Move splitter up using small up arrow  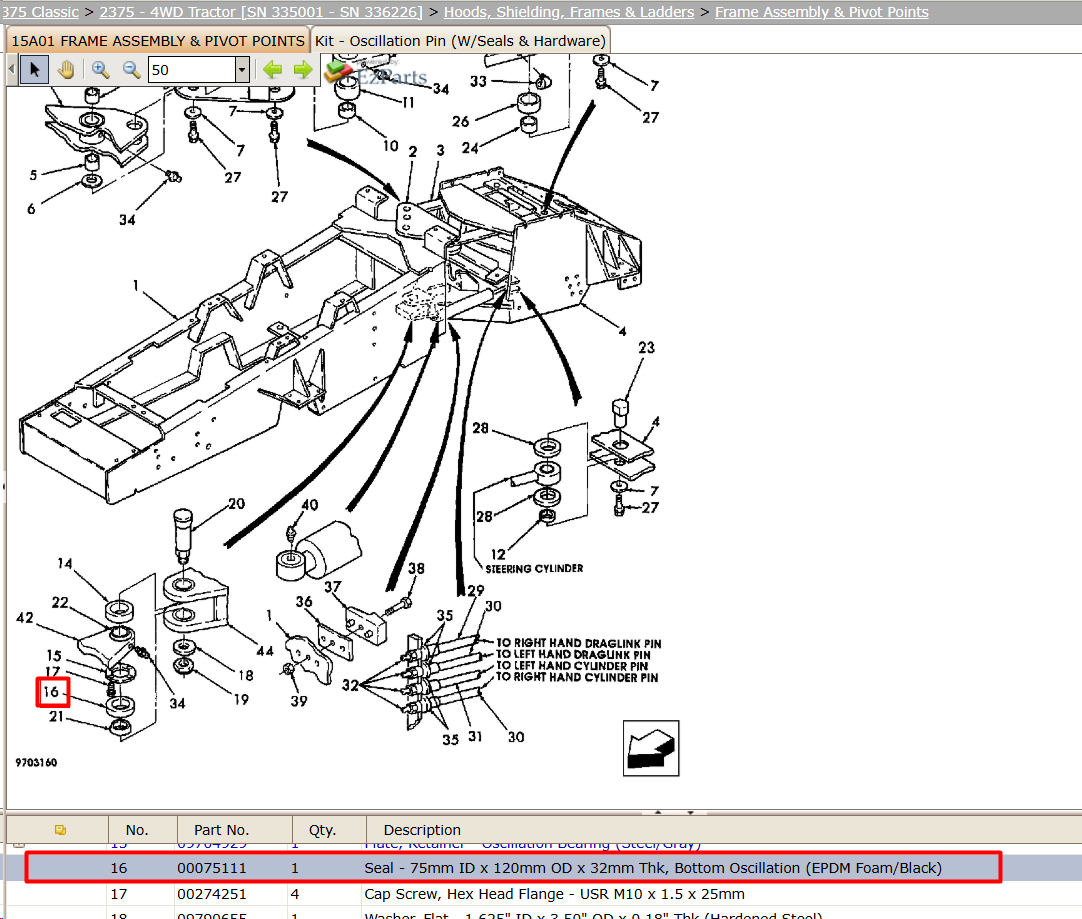point(658,813)
